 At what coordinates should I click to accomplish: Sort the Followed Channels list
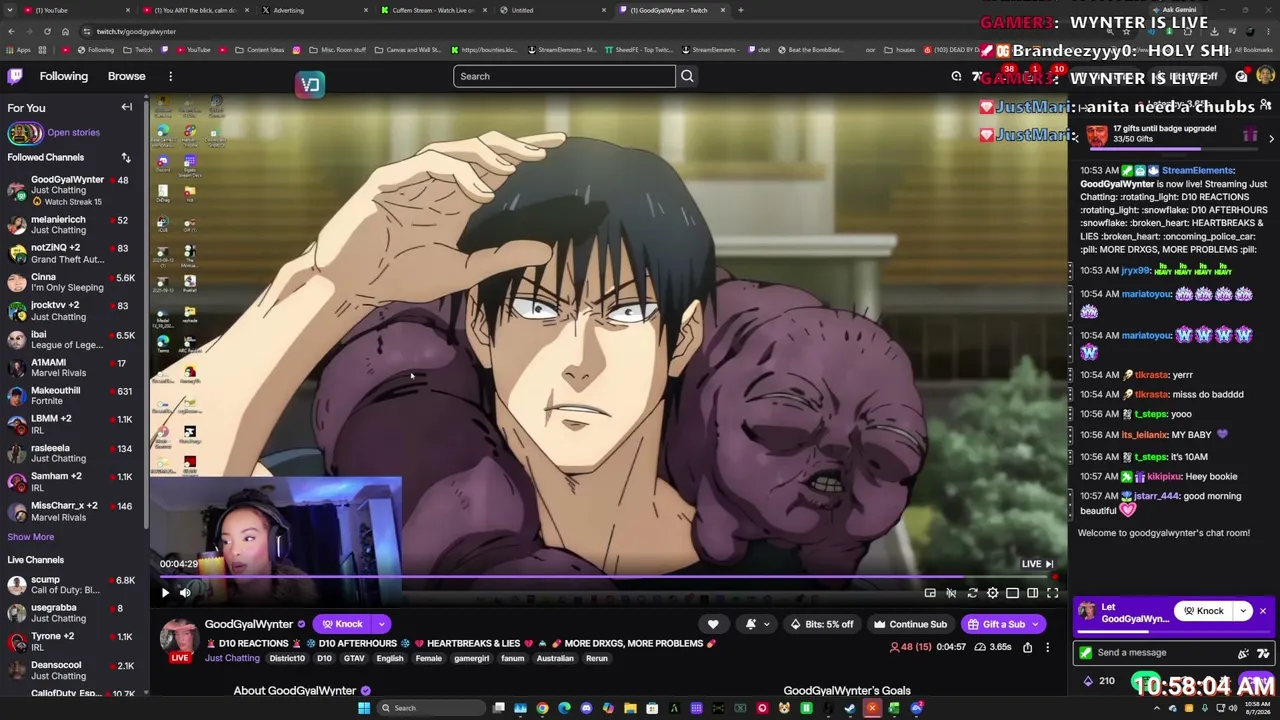[x=126, y=157]
